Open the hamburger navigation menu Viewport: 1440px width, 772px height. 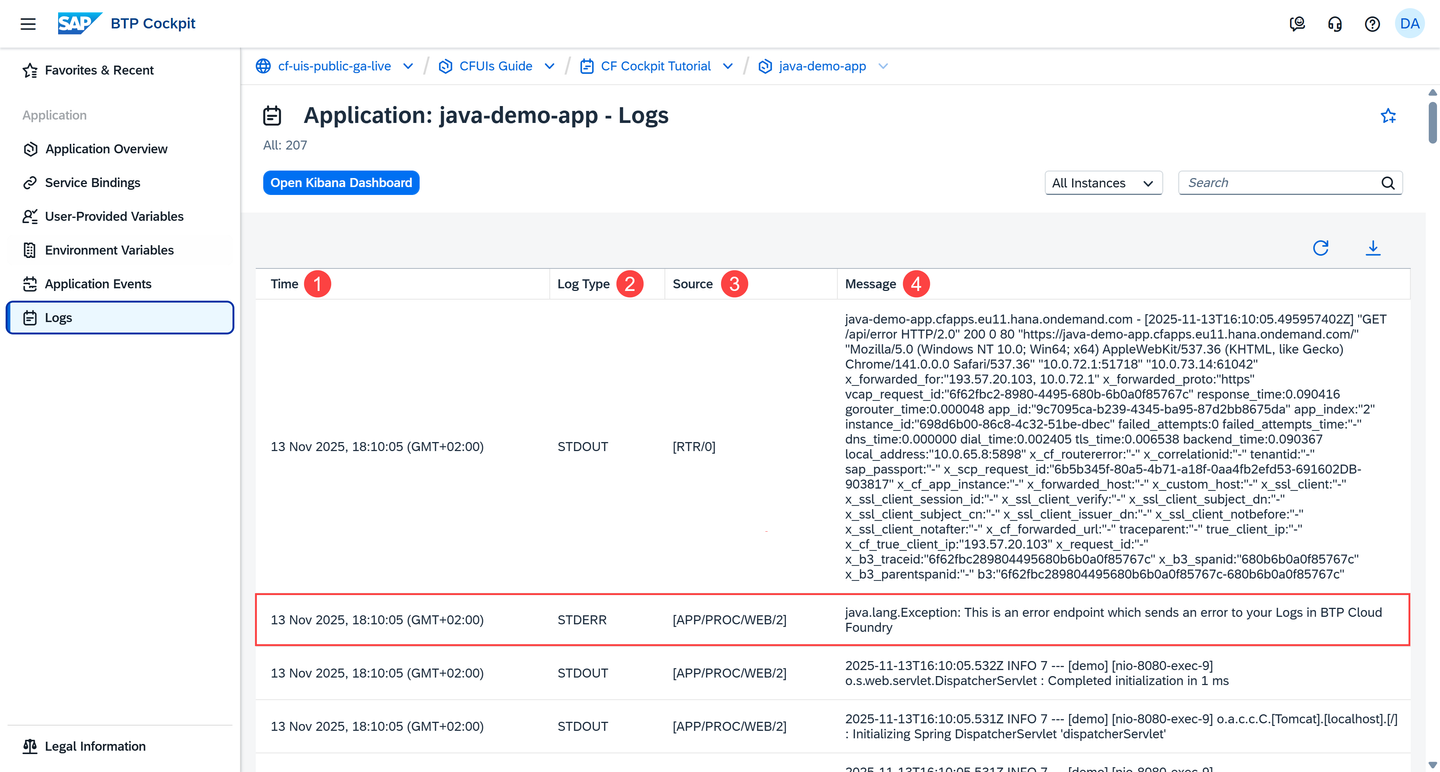click(x=28, y=24)
